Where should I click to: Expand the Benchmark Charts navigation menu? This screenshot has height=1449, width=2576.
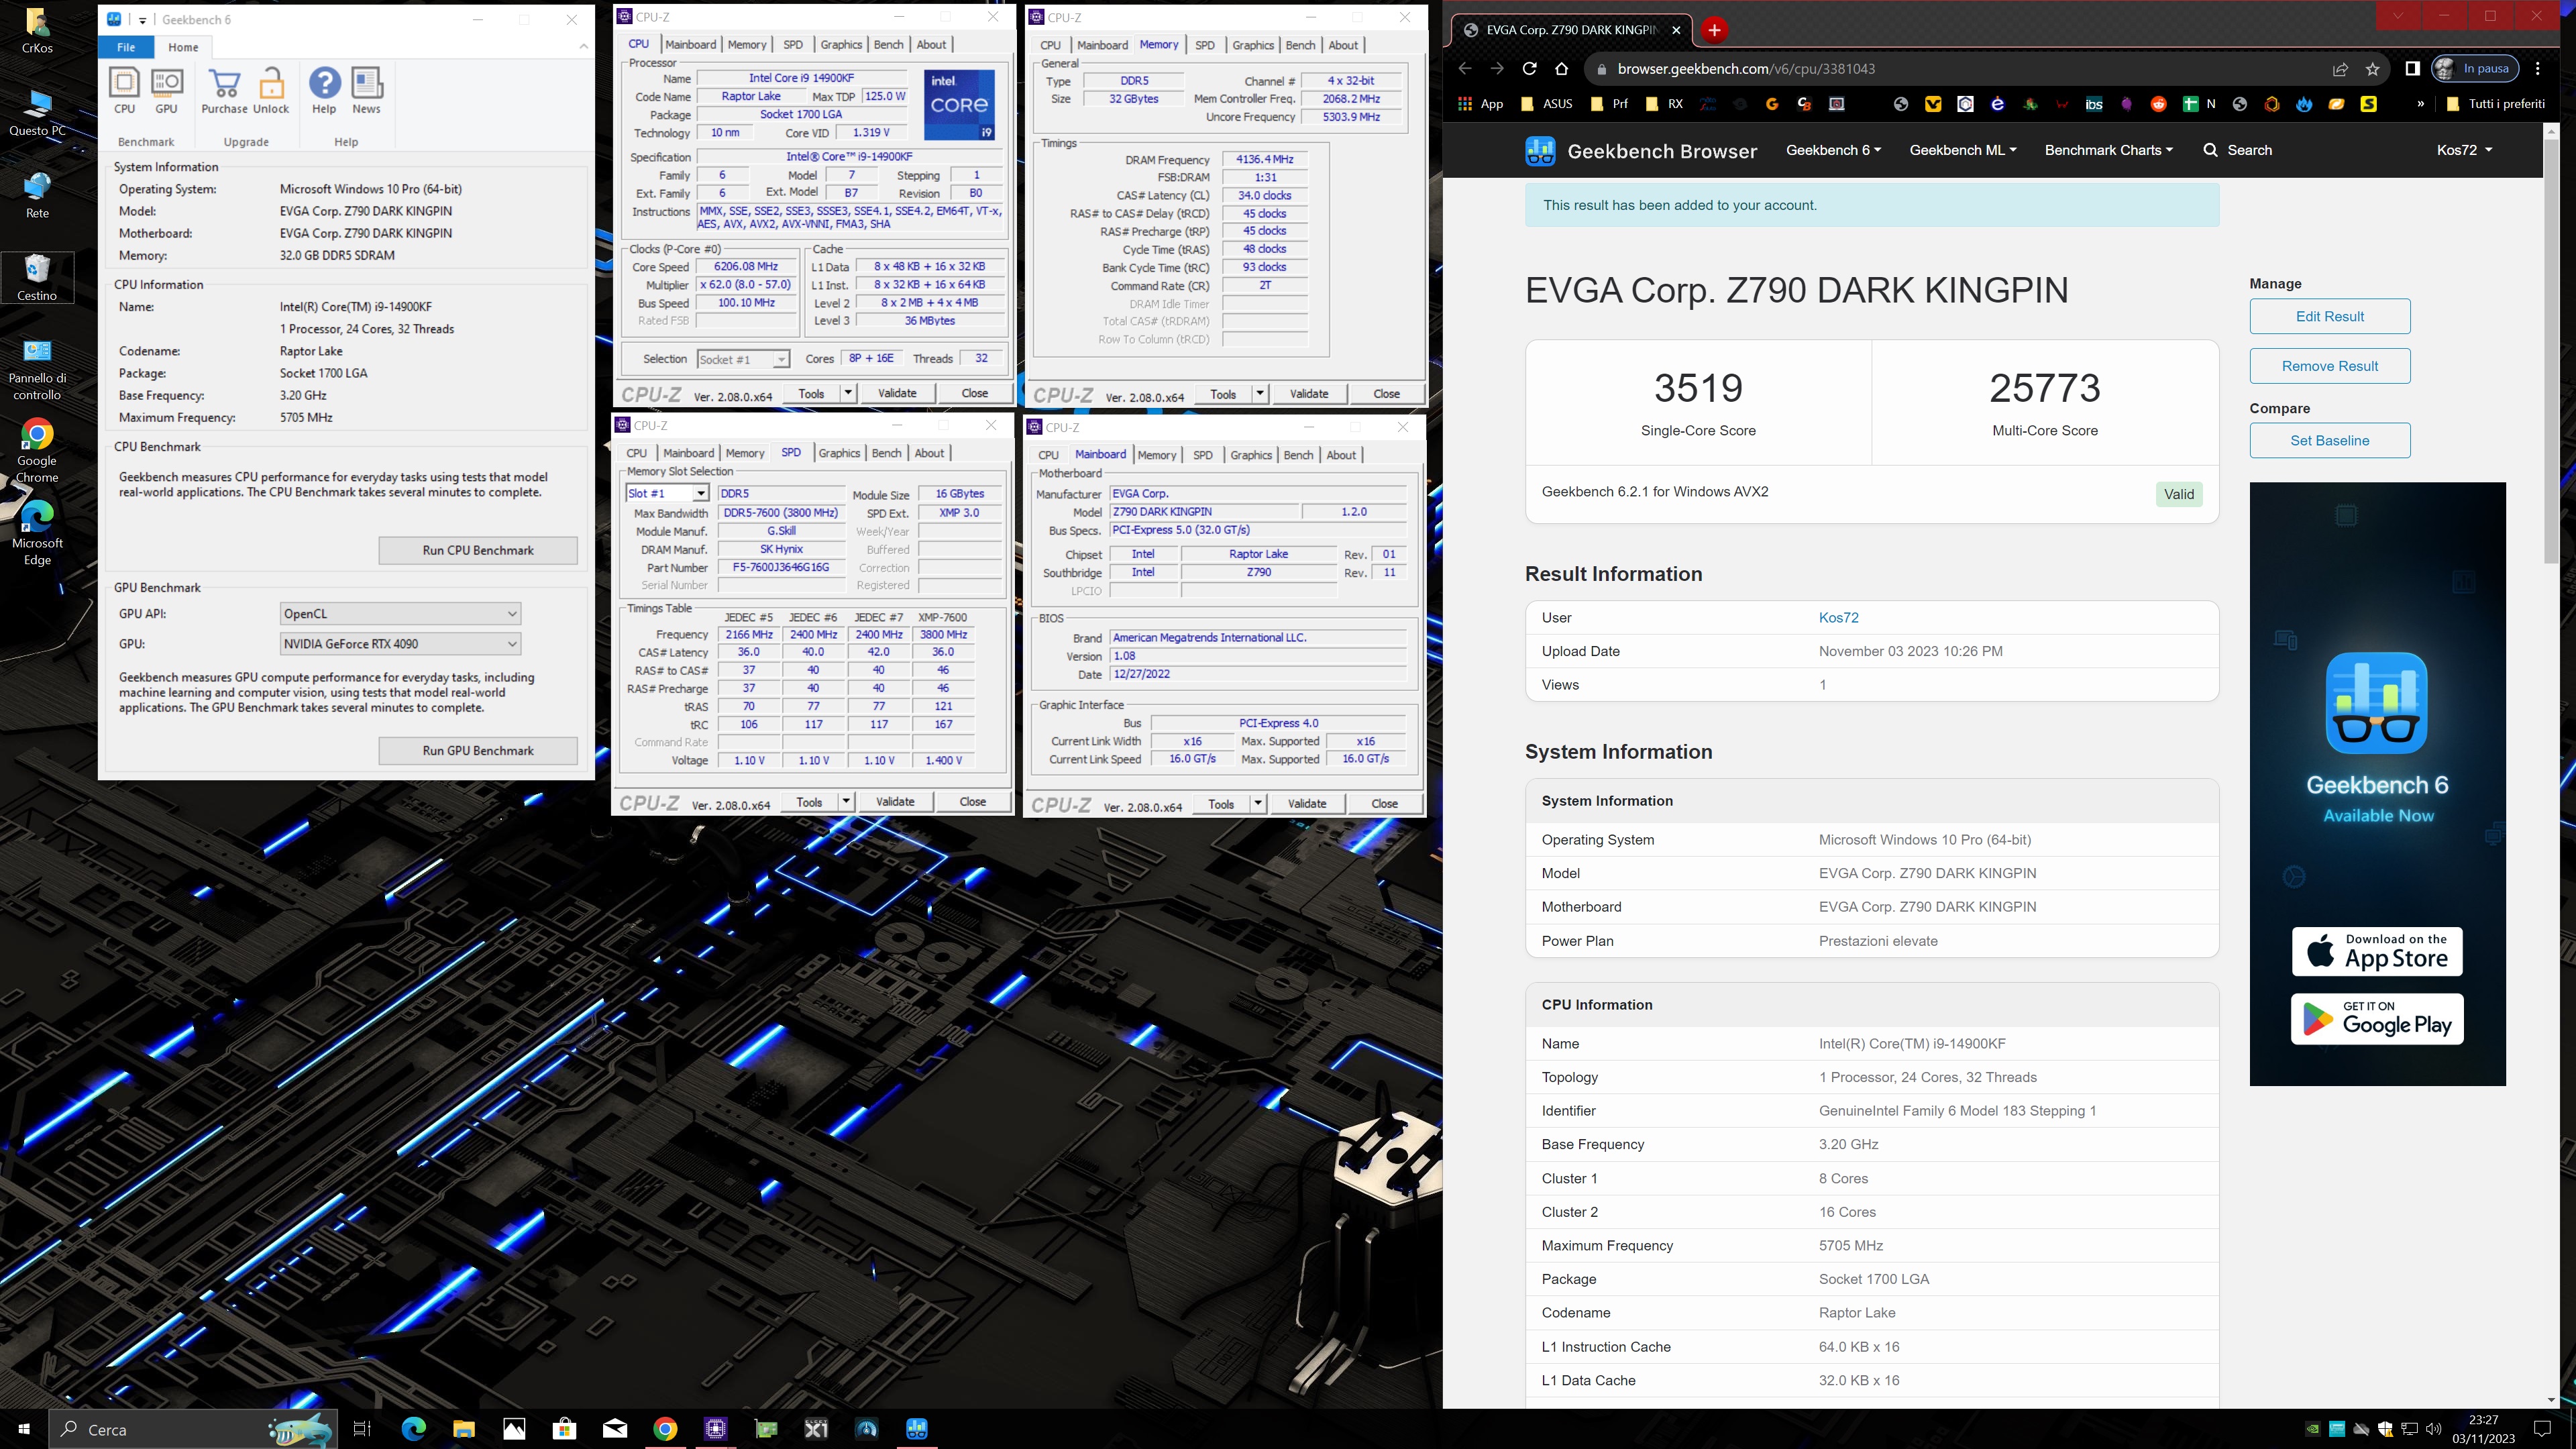(x=2108, y=150)
